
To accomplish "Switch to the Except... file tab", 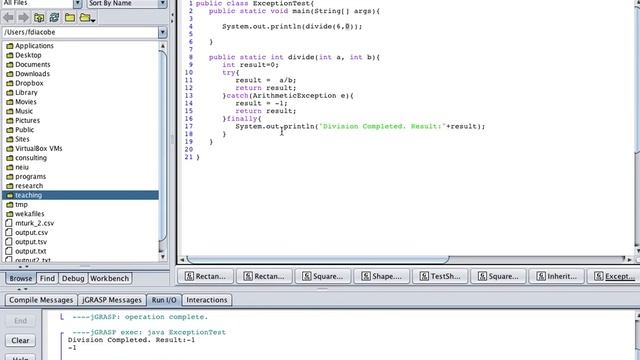I will [614, 276].
